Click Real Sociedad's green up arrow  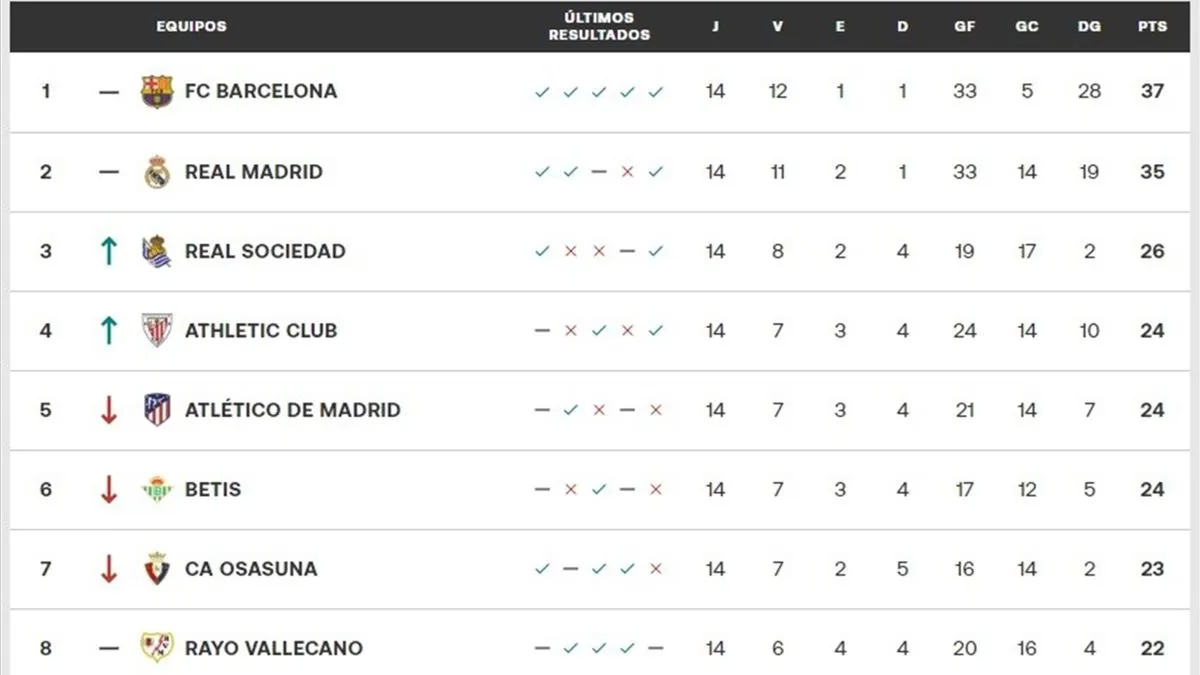click(x=109, y=251)
